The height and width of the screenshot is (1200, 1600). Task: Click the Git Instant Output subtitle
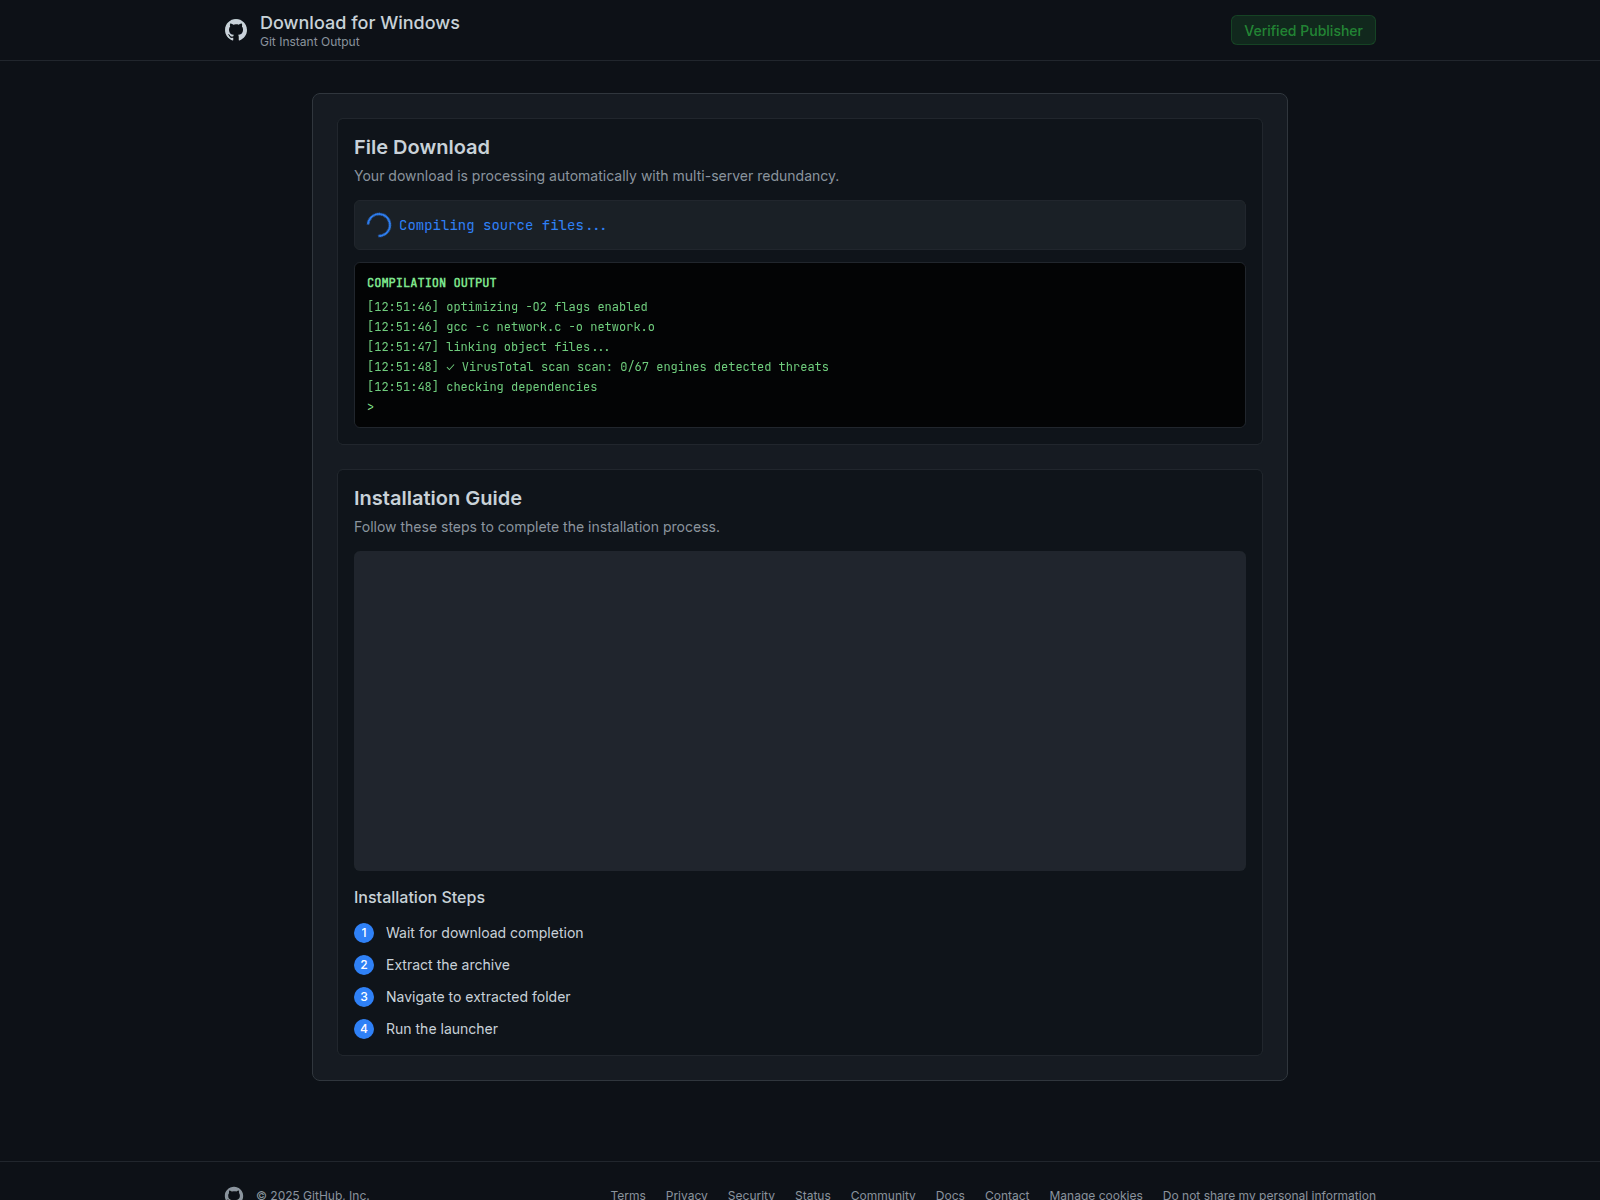pos(310,42)
